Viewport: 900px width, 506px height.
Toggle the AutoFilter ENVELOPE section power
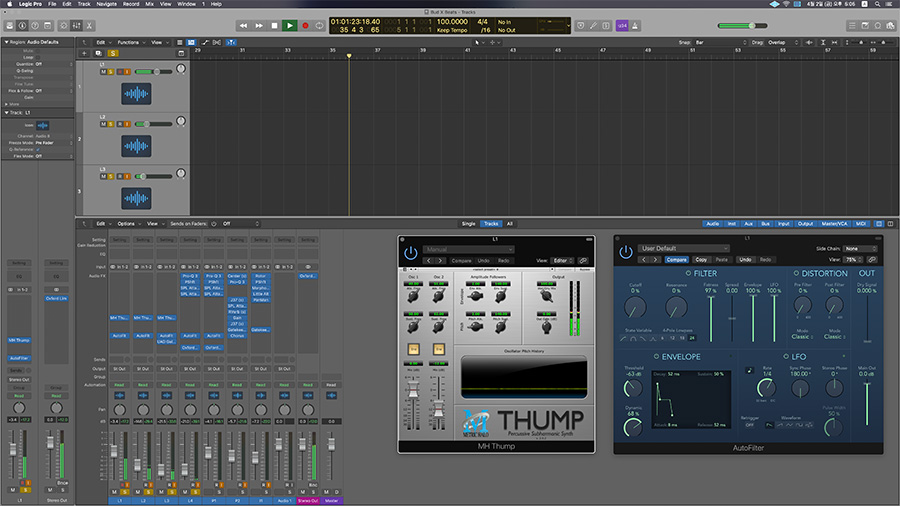pos(656,357)
